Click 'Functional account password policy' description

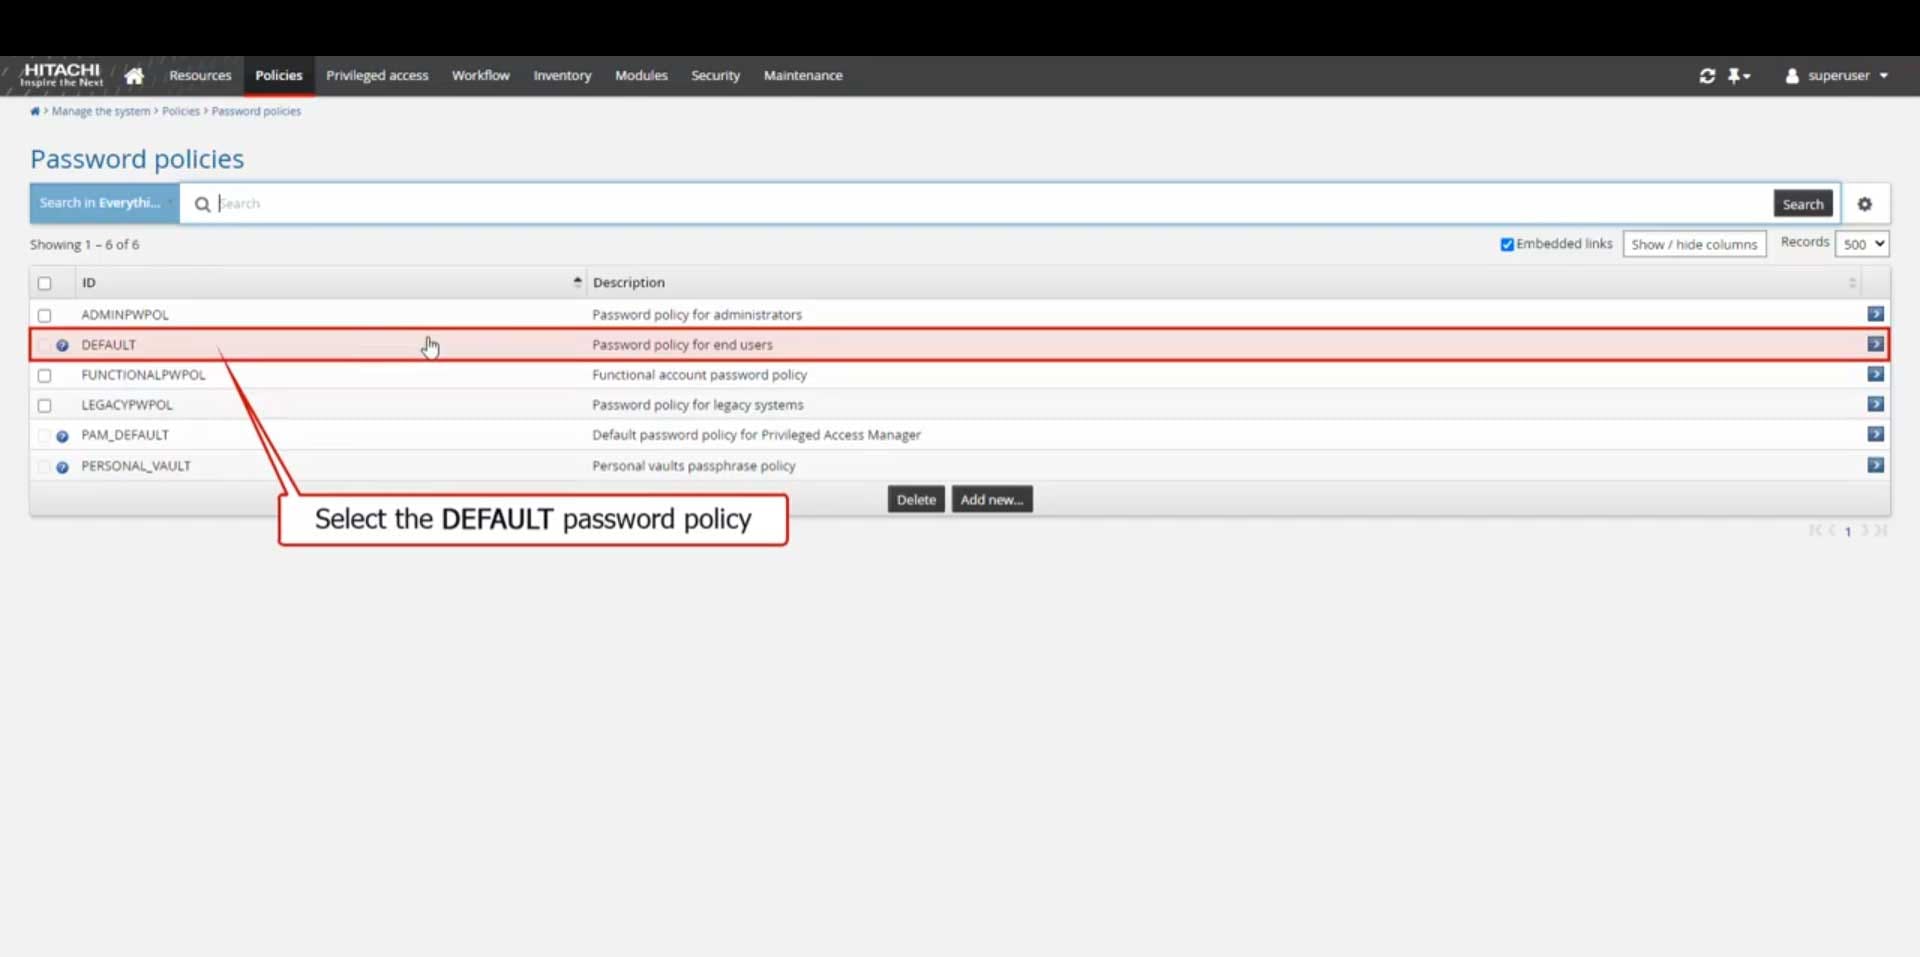(699, 375)
